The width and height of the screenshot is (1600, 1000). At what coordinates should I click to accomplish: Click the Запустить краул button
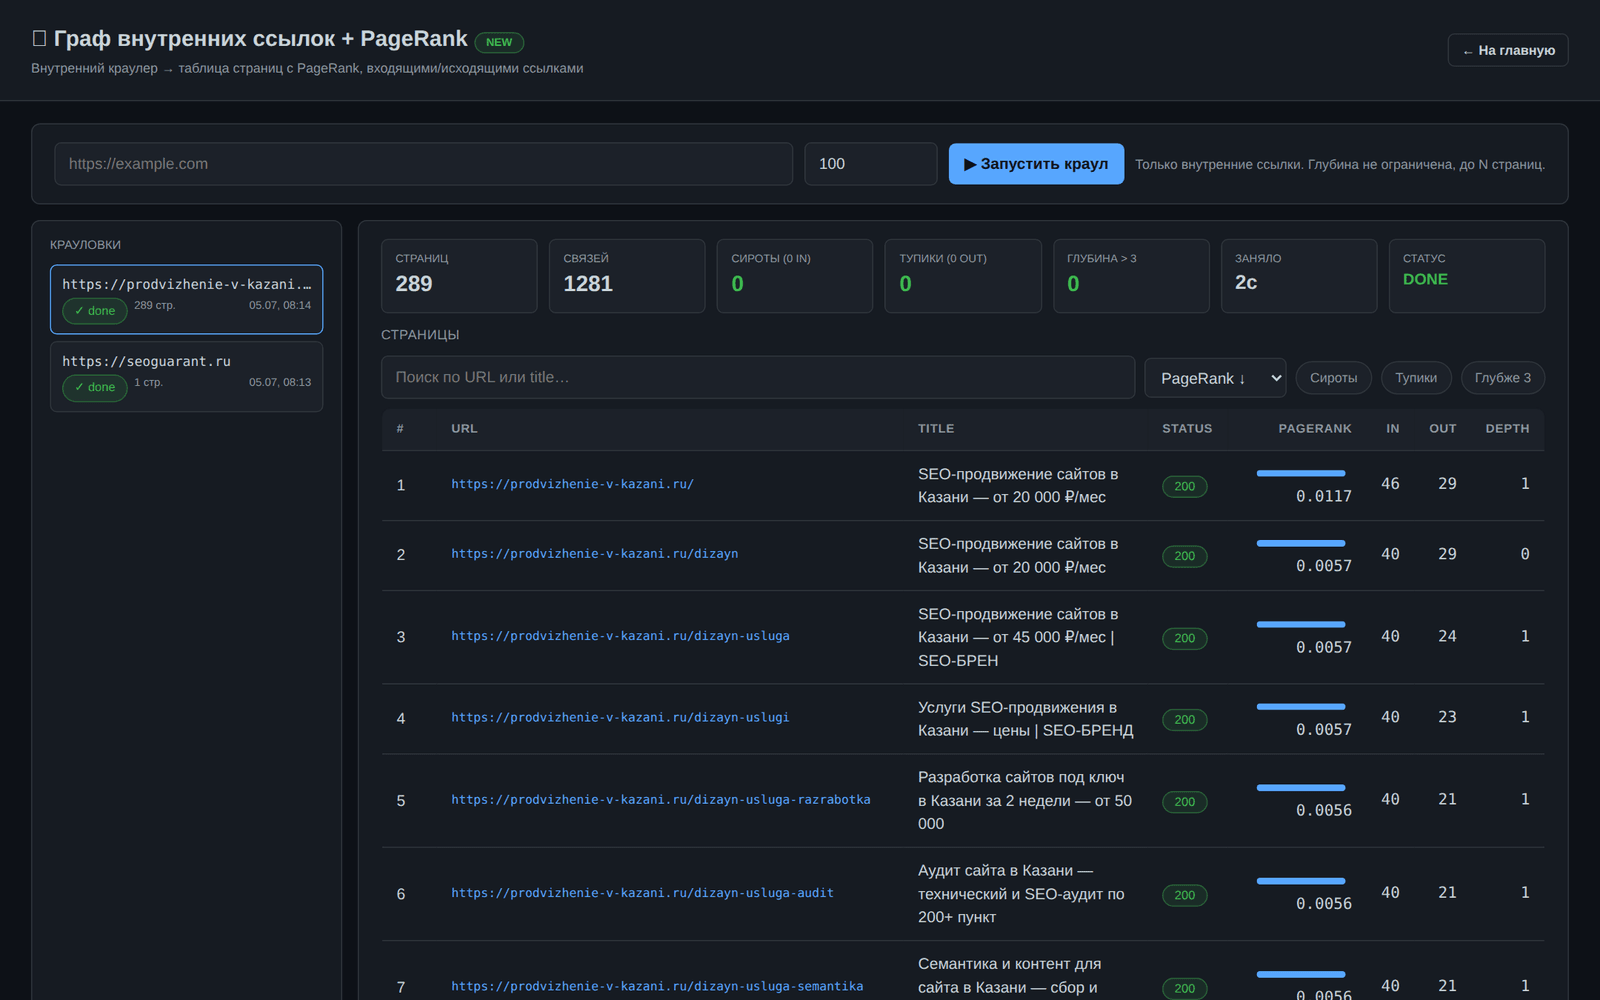coord(1036,164)
